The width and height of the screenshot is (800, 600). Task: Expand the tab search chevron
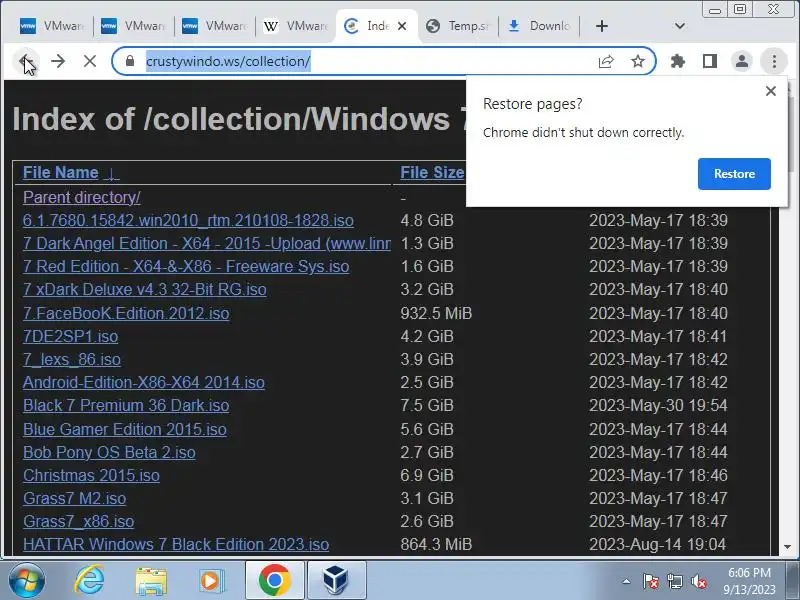tap(680, 26)
